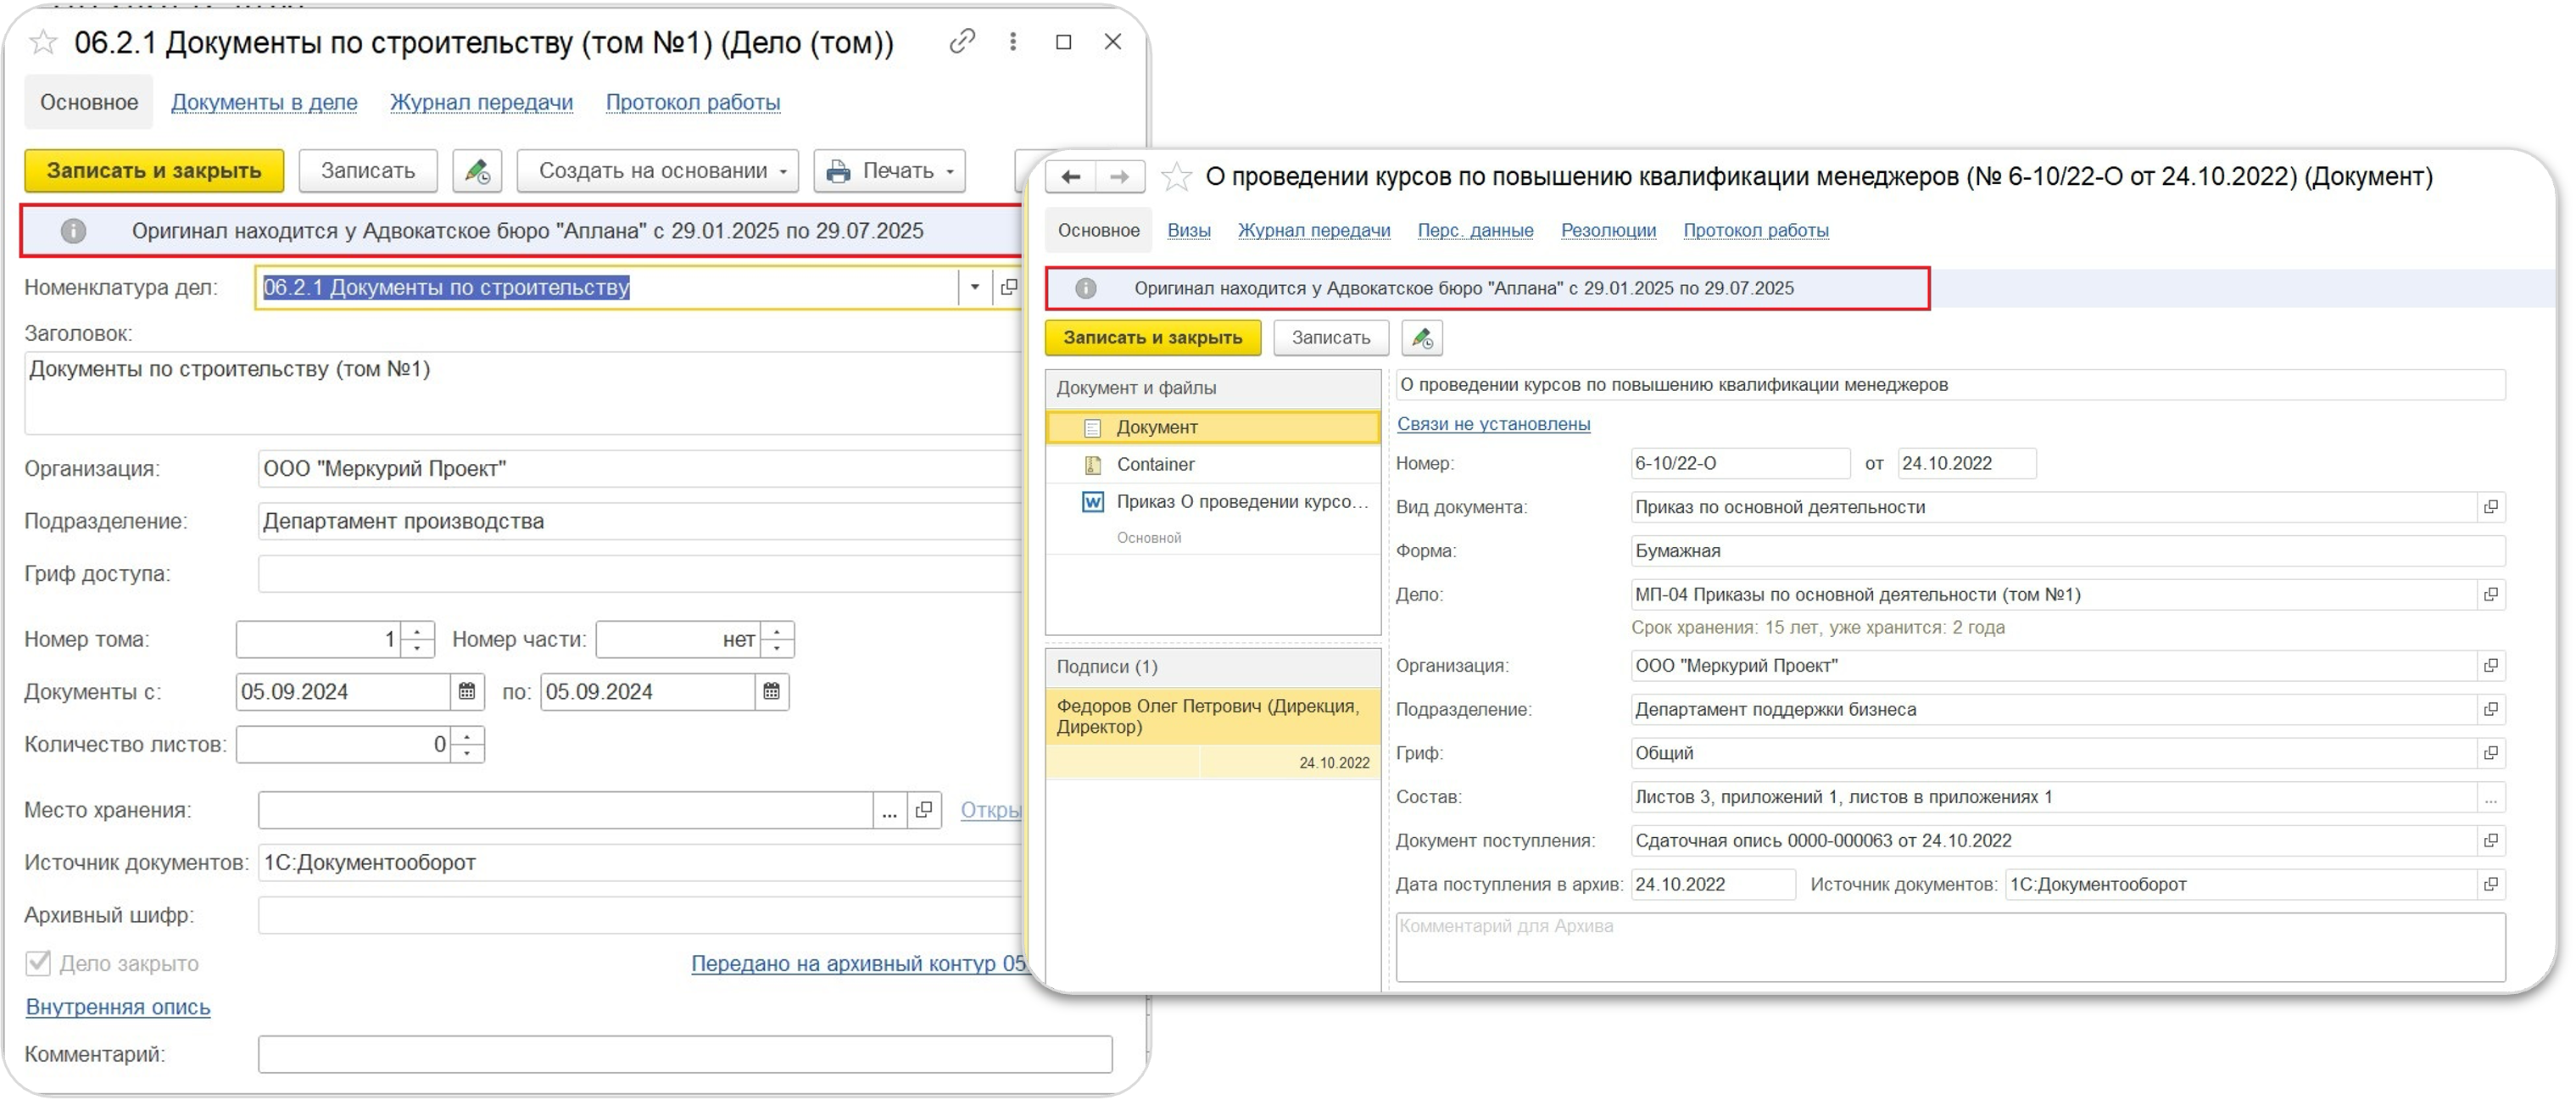Open the Подразделение item icon in the document window
Image resolution: width=2576 pixels, height=1100 pixels.
[2491, 710]
